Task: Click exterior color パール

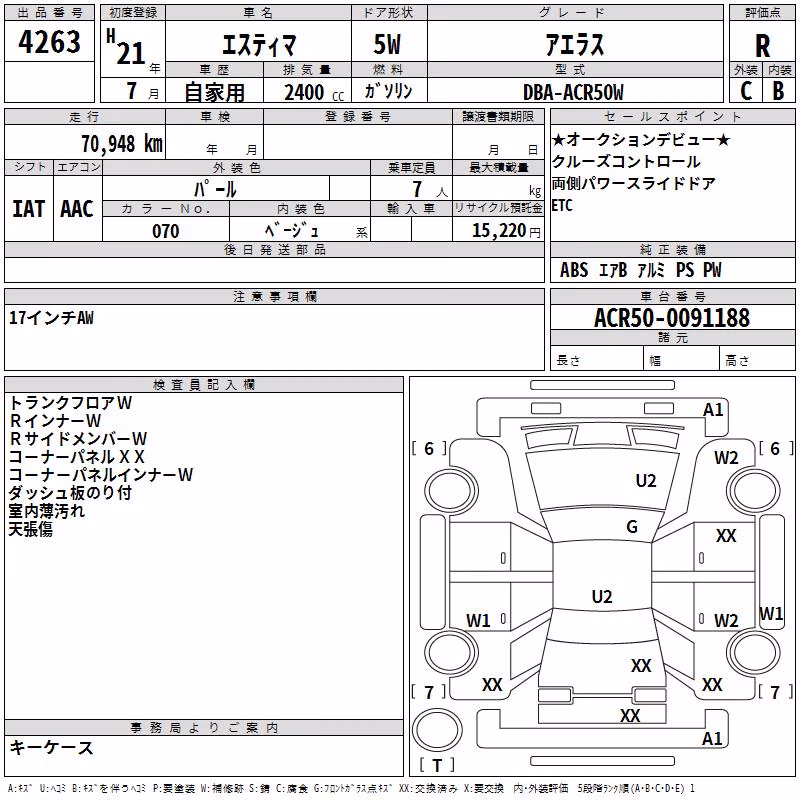Action: point(215,189)
